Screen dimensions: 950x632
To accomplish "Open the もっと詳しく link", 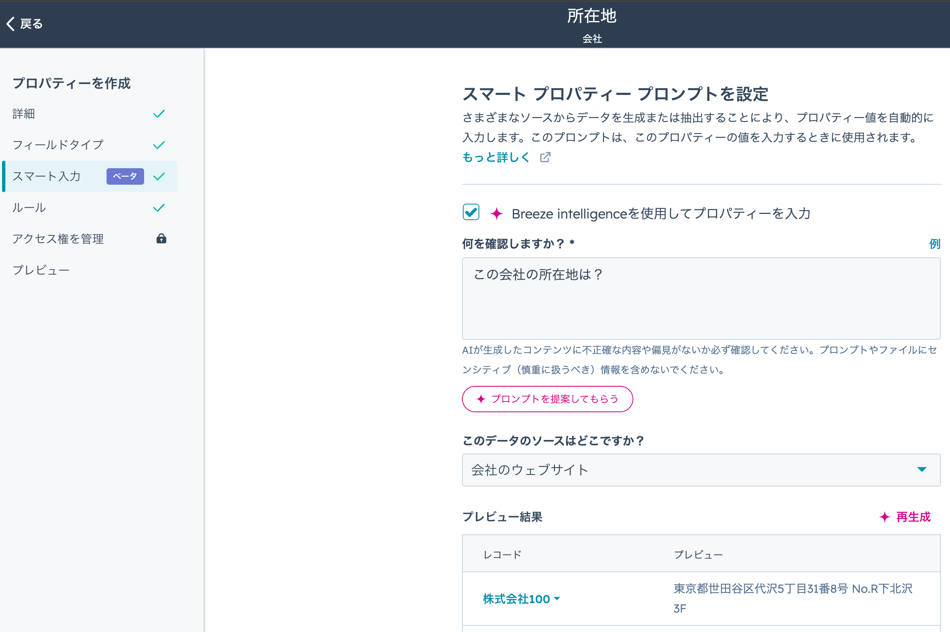I will [x=496, y=157].
